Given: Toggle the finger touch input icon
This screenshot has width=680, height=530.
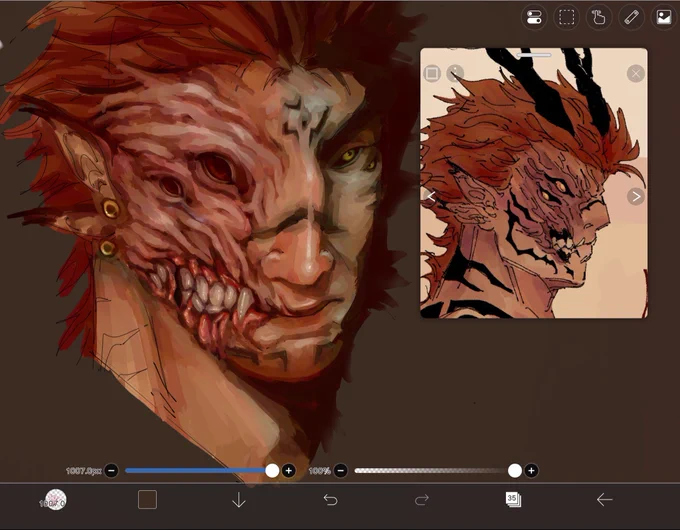Looking at the screenshot, I should pyautogui.click(x=598, y=17).
